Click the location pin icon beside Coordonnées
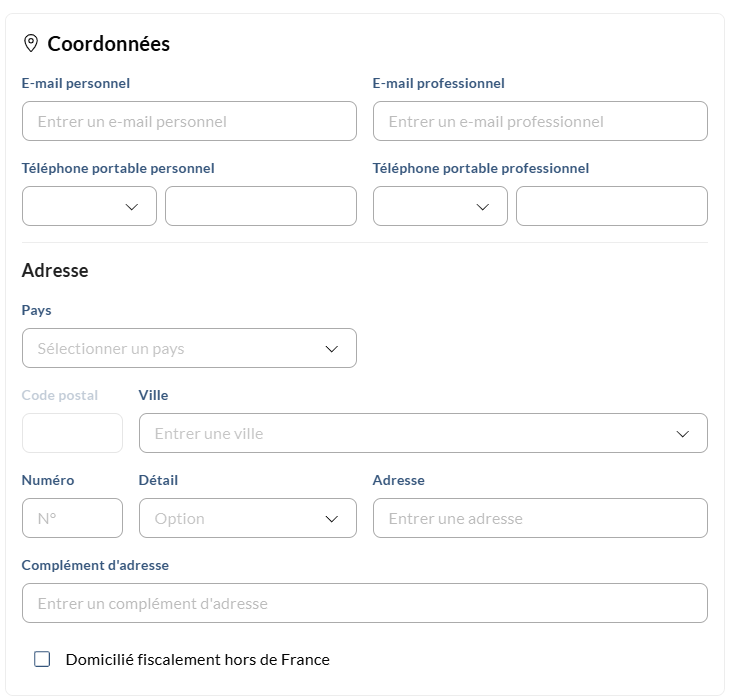 coord(31,43)
